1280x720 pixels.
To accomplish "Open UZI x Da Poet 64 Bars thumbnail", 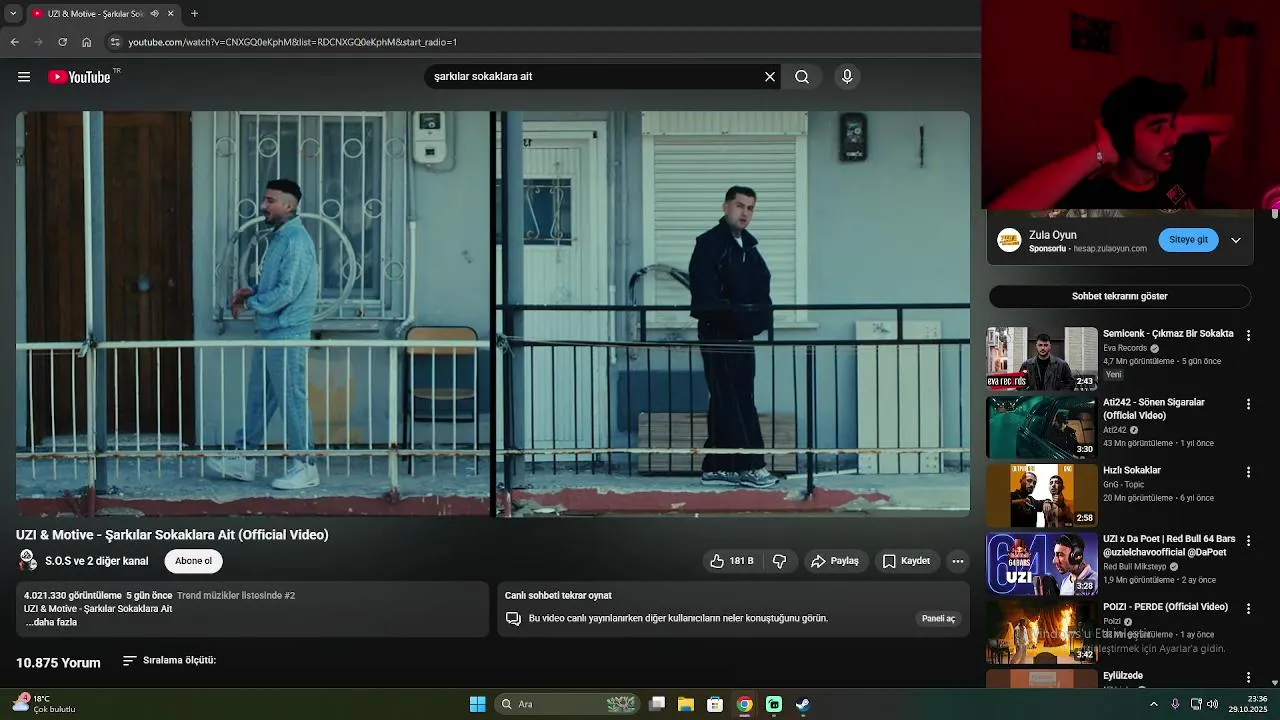I will (x=1042, y=564).
